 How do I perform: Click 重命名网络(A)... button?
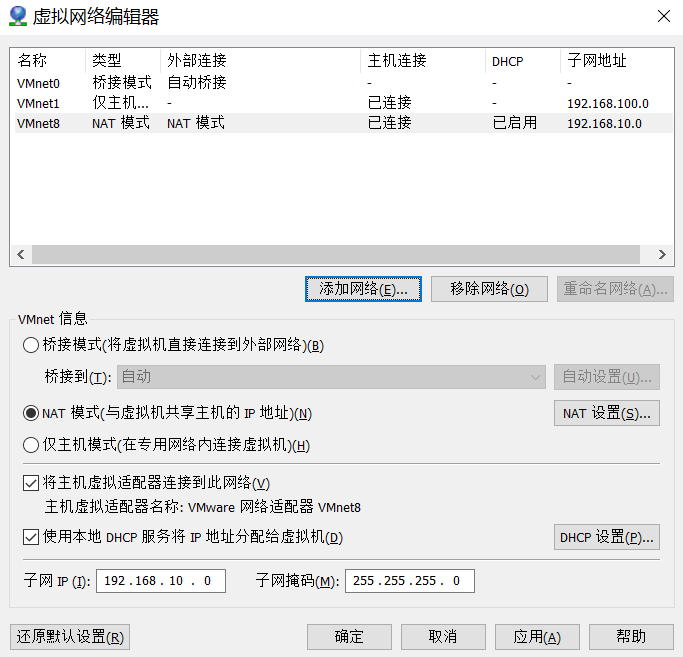coord(615,289)
